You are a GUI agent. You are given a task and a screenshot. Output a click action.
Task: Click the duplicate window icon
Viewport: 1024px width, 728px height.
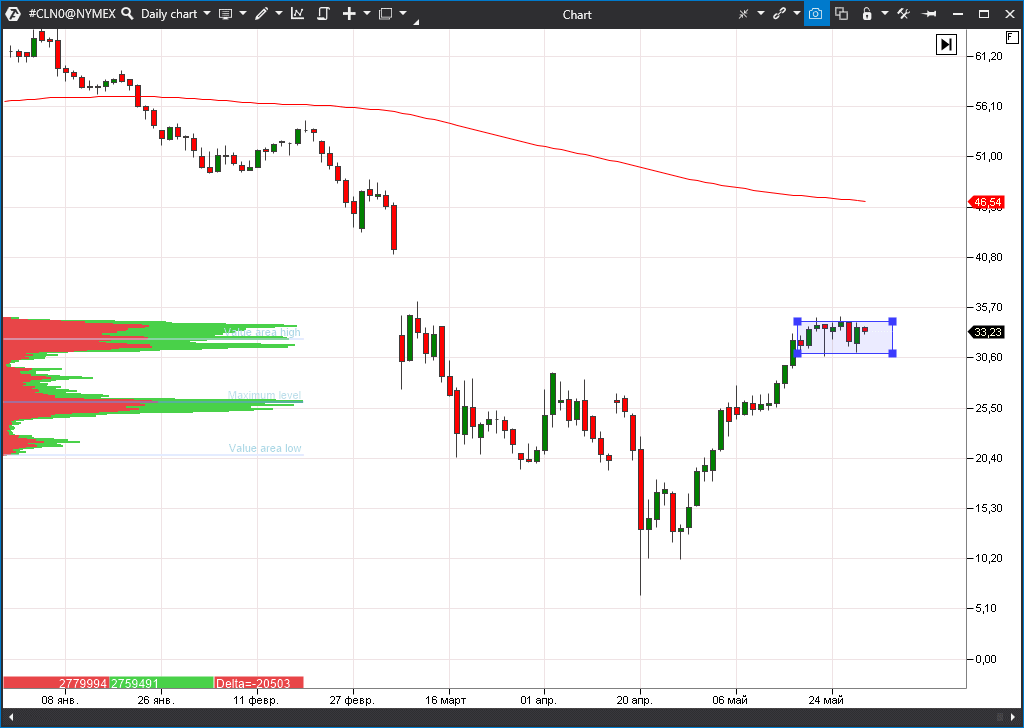(841, 14)
